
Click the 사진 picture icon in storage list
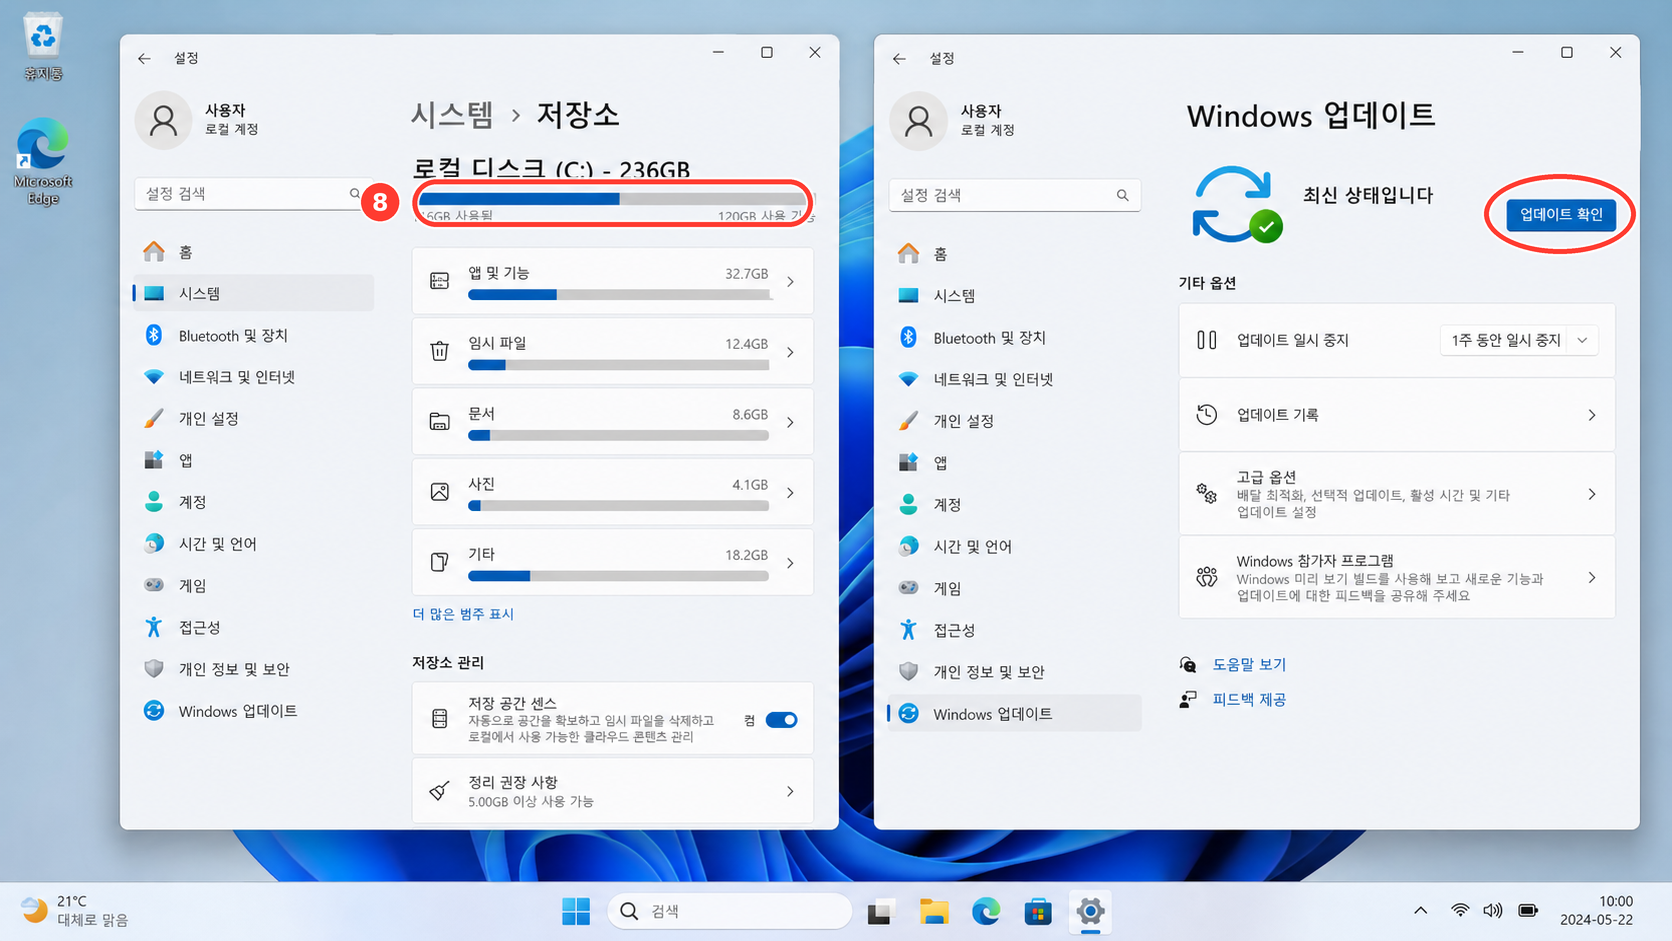439,492
